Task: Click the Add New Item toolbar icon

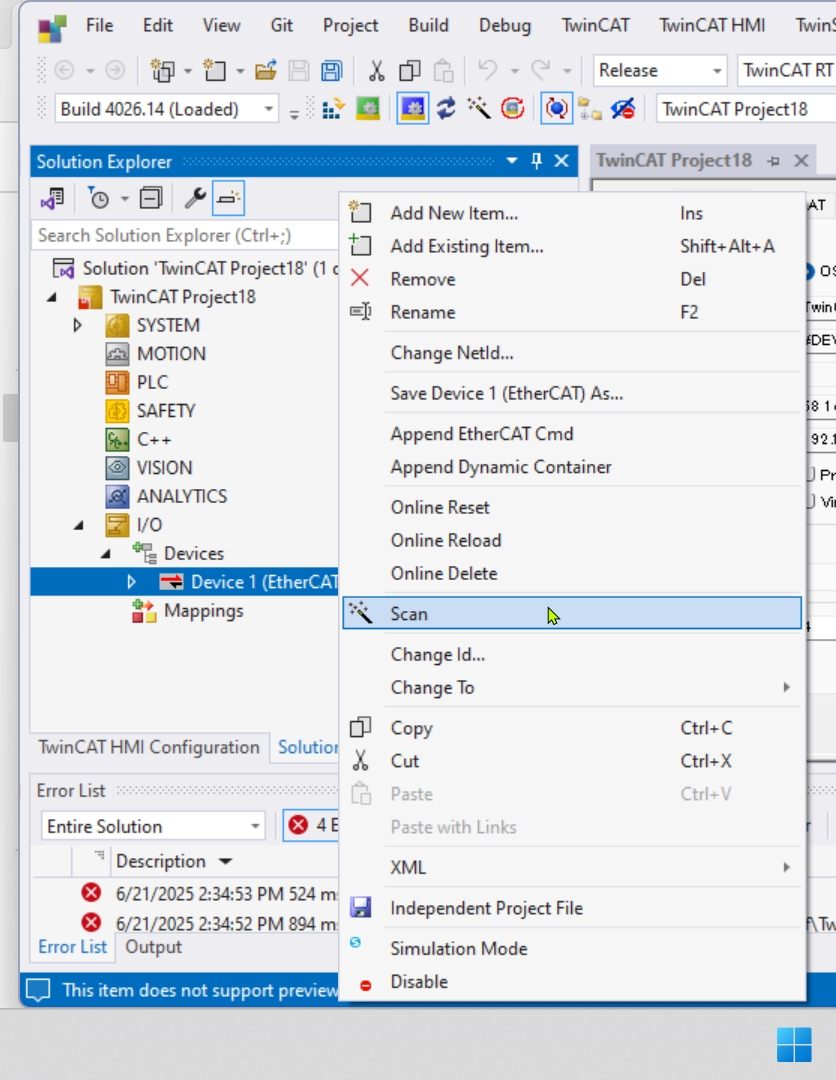Action: (x=215, y=70)
